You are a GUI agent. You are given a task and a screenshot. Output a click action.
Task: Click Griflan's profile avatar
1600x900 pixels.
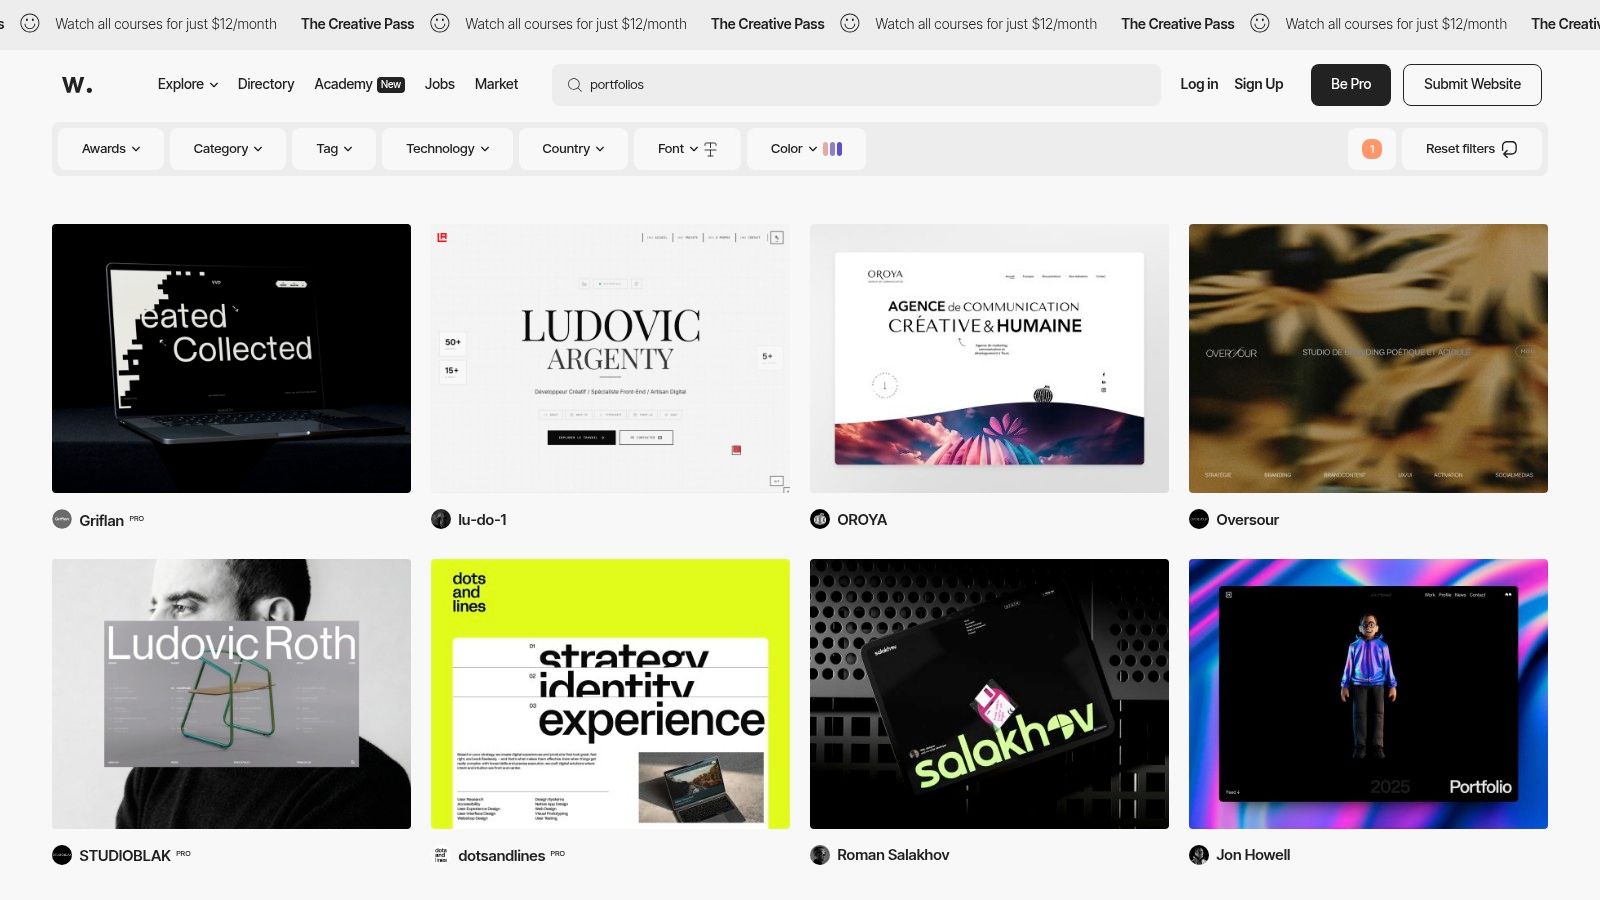61,519
